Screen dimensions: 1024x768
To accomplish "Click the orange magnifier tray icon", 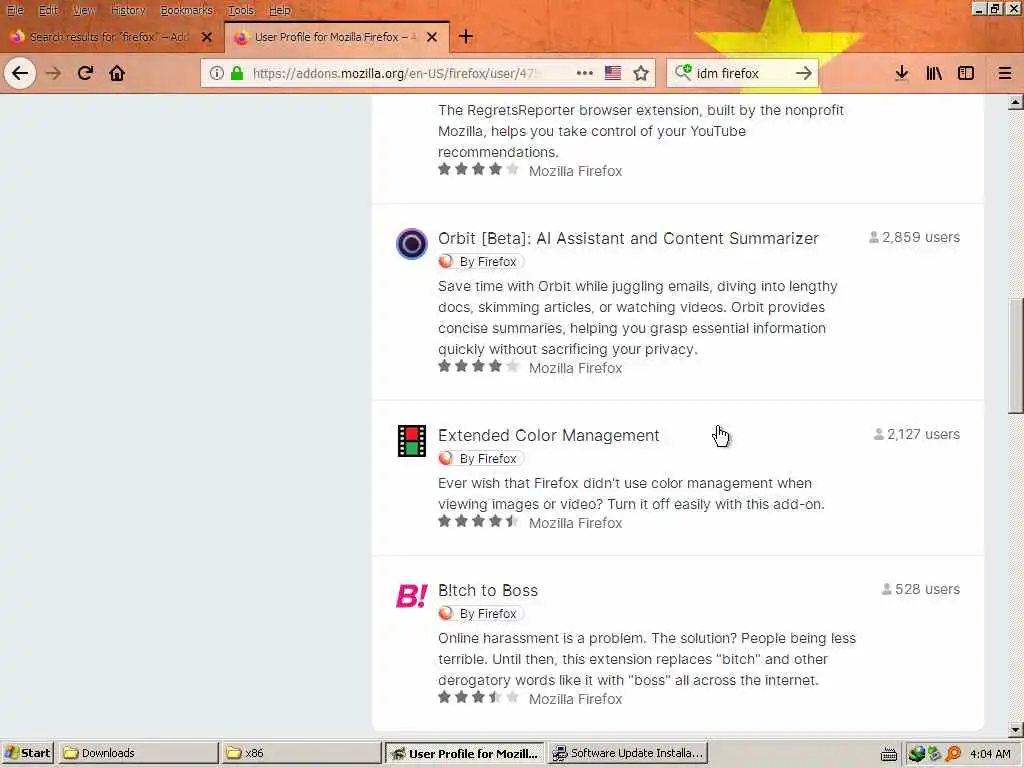I will [953, 754].
